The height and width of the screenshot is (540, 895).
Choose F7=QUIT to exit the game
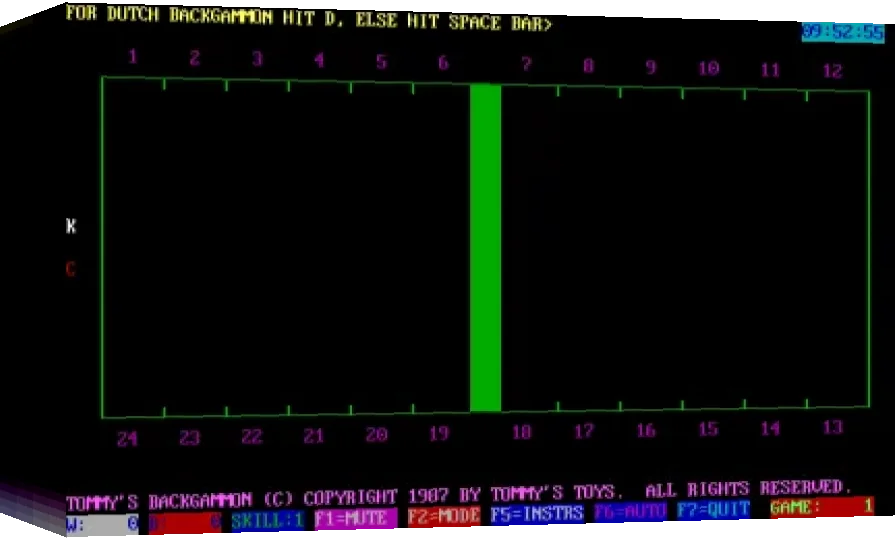[713, 509]
